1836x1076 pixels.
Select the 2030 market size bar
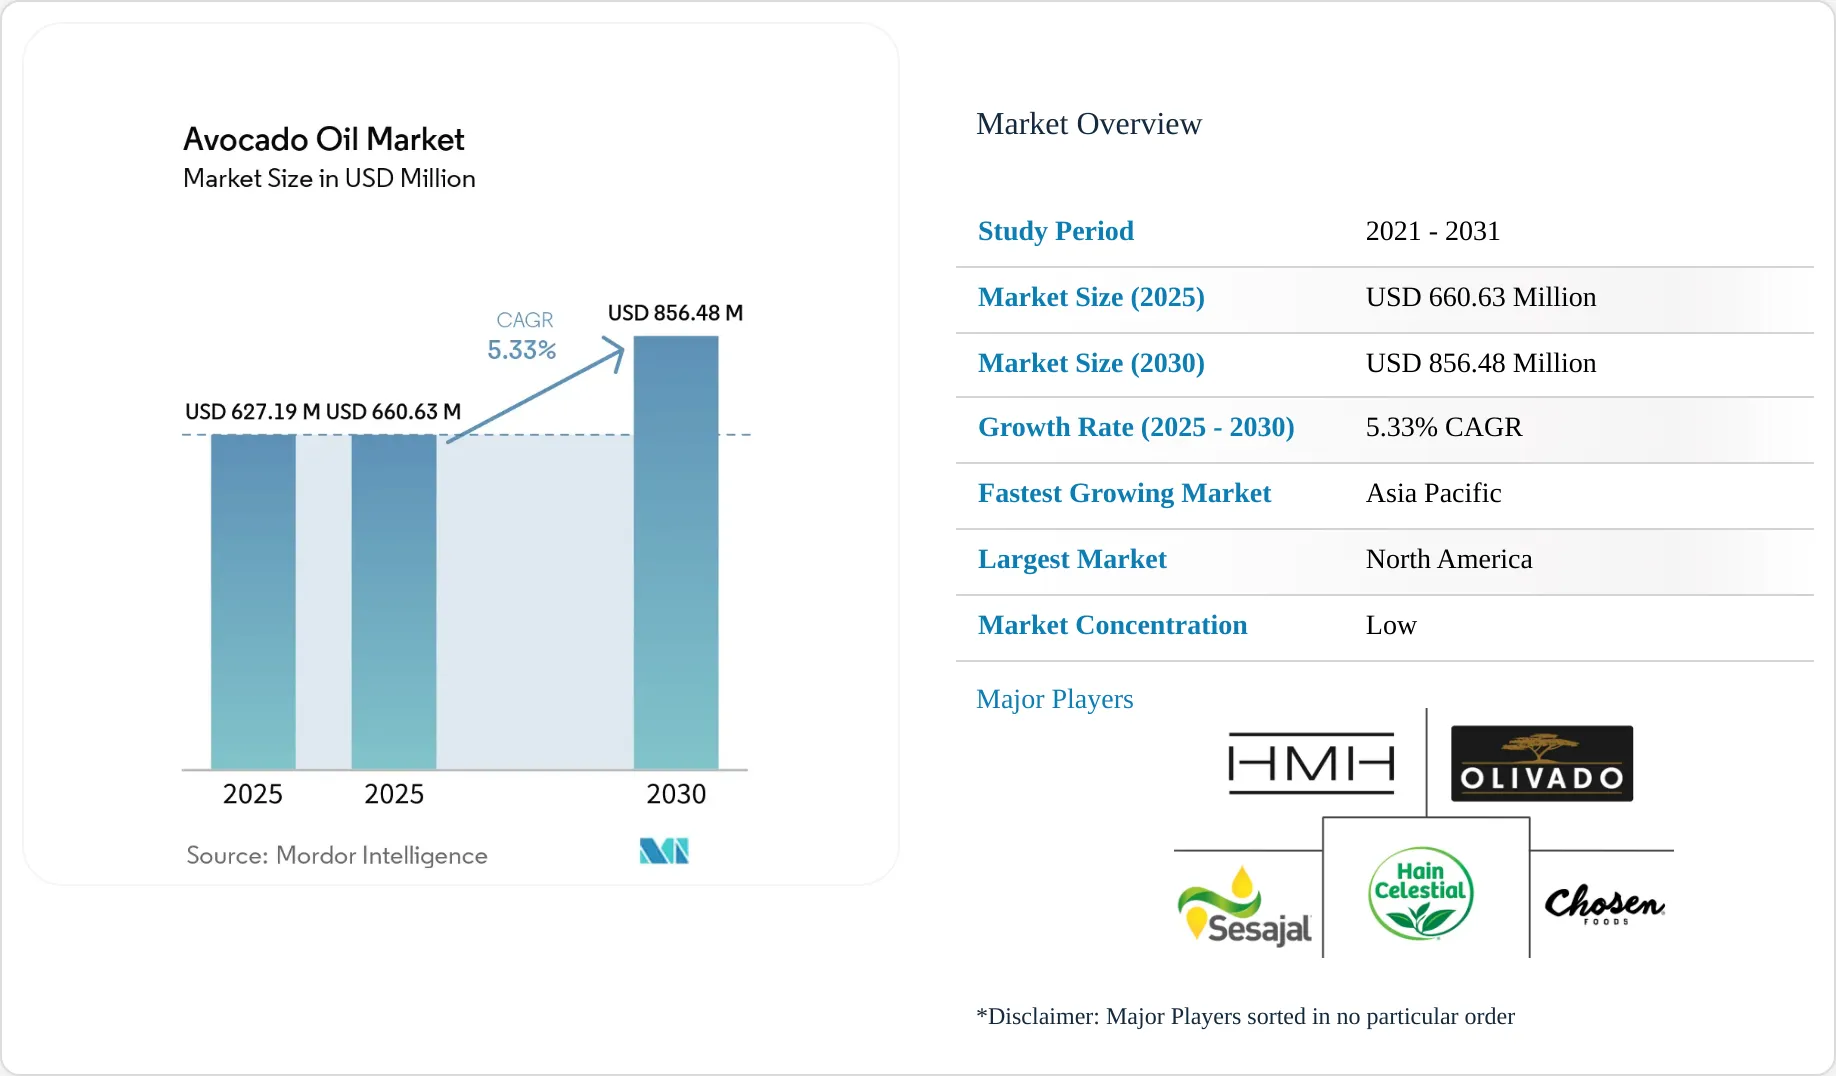[x=676, y=553]
